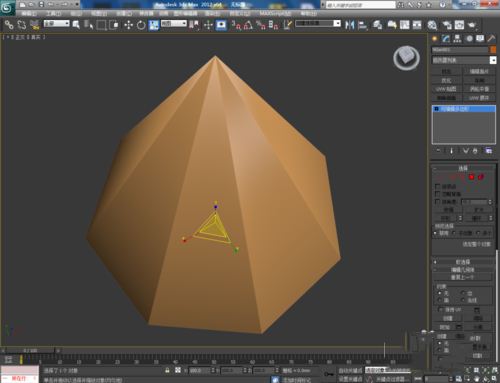Click the Shrink selection button

(x=448, y=210)
